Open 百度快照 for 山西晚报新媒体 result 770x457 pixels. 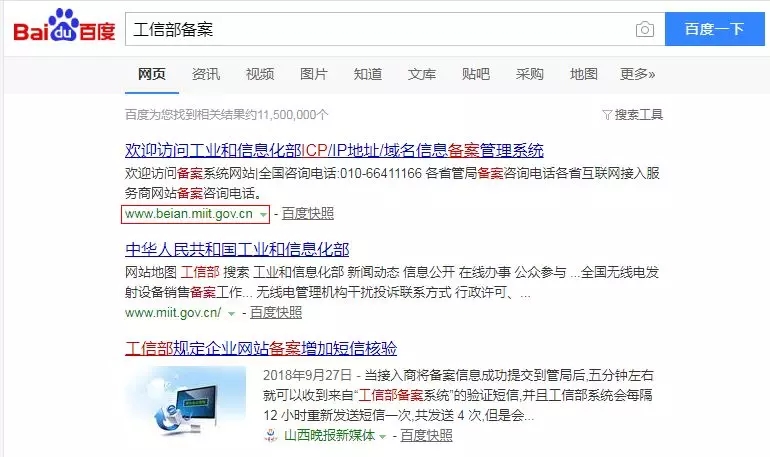(426, 435)
